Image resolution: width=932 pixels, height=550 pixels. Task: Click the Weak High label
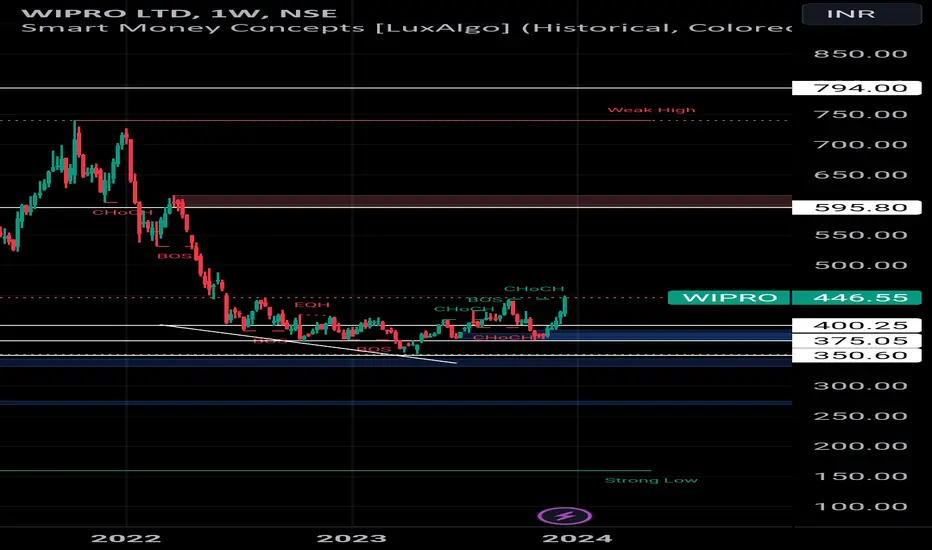pos(651,110)
